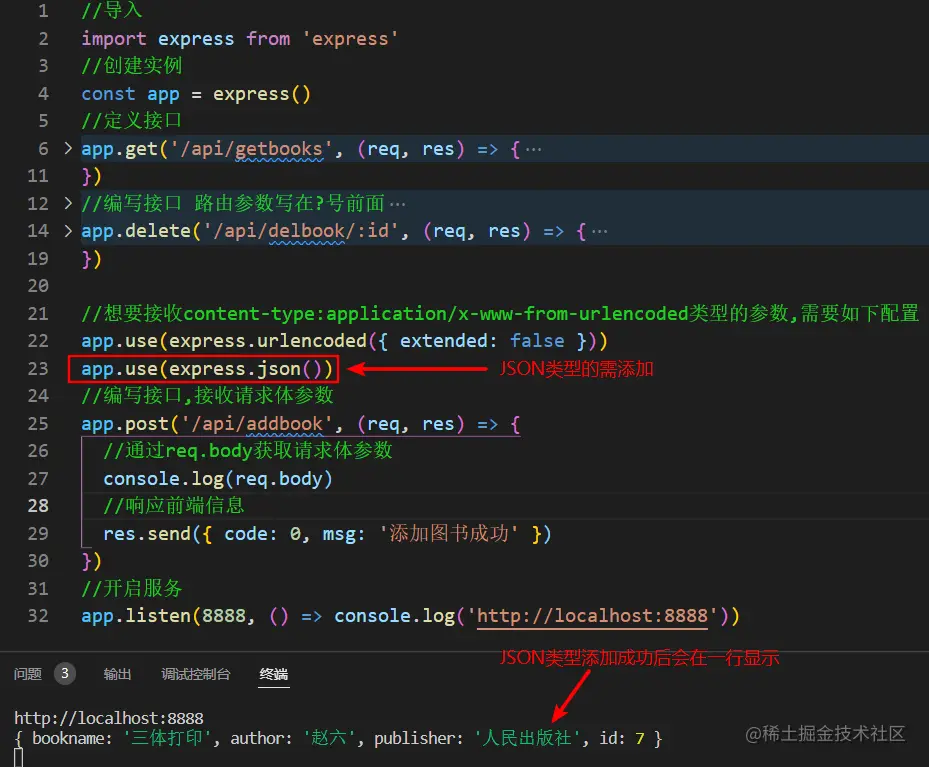929x767 pixels.
Task: Click the problems count badge 3
Action: 65,673
